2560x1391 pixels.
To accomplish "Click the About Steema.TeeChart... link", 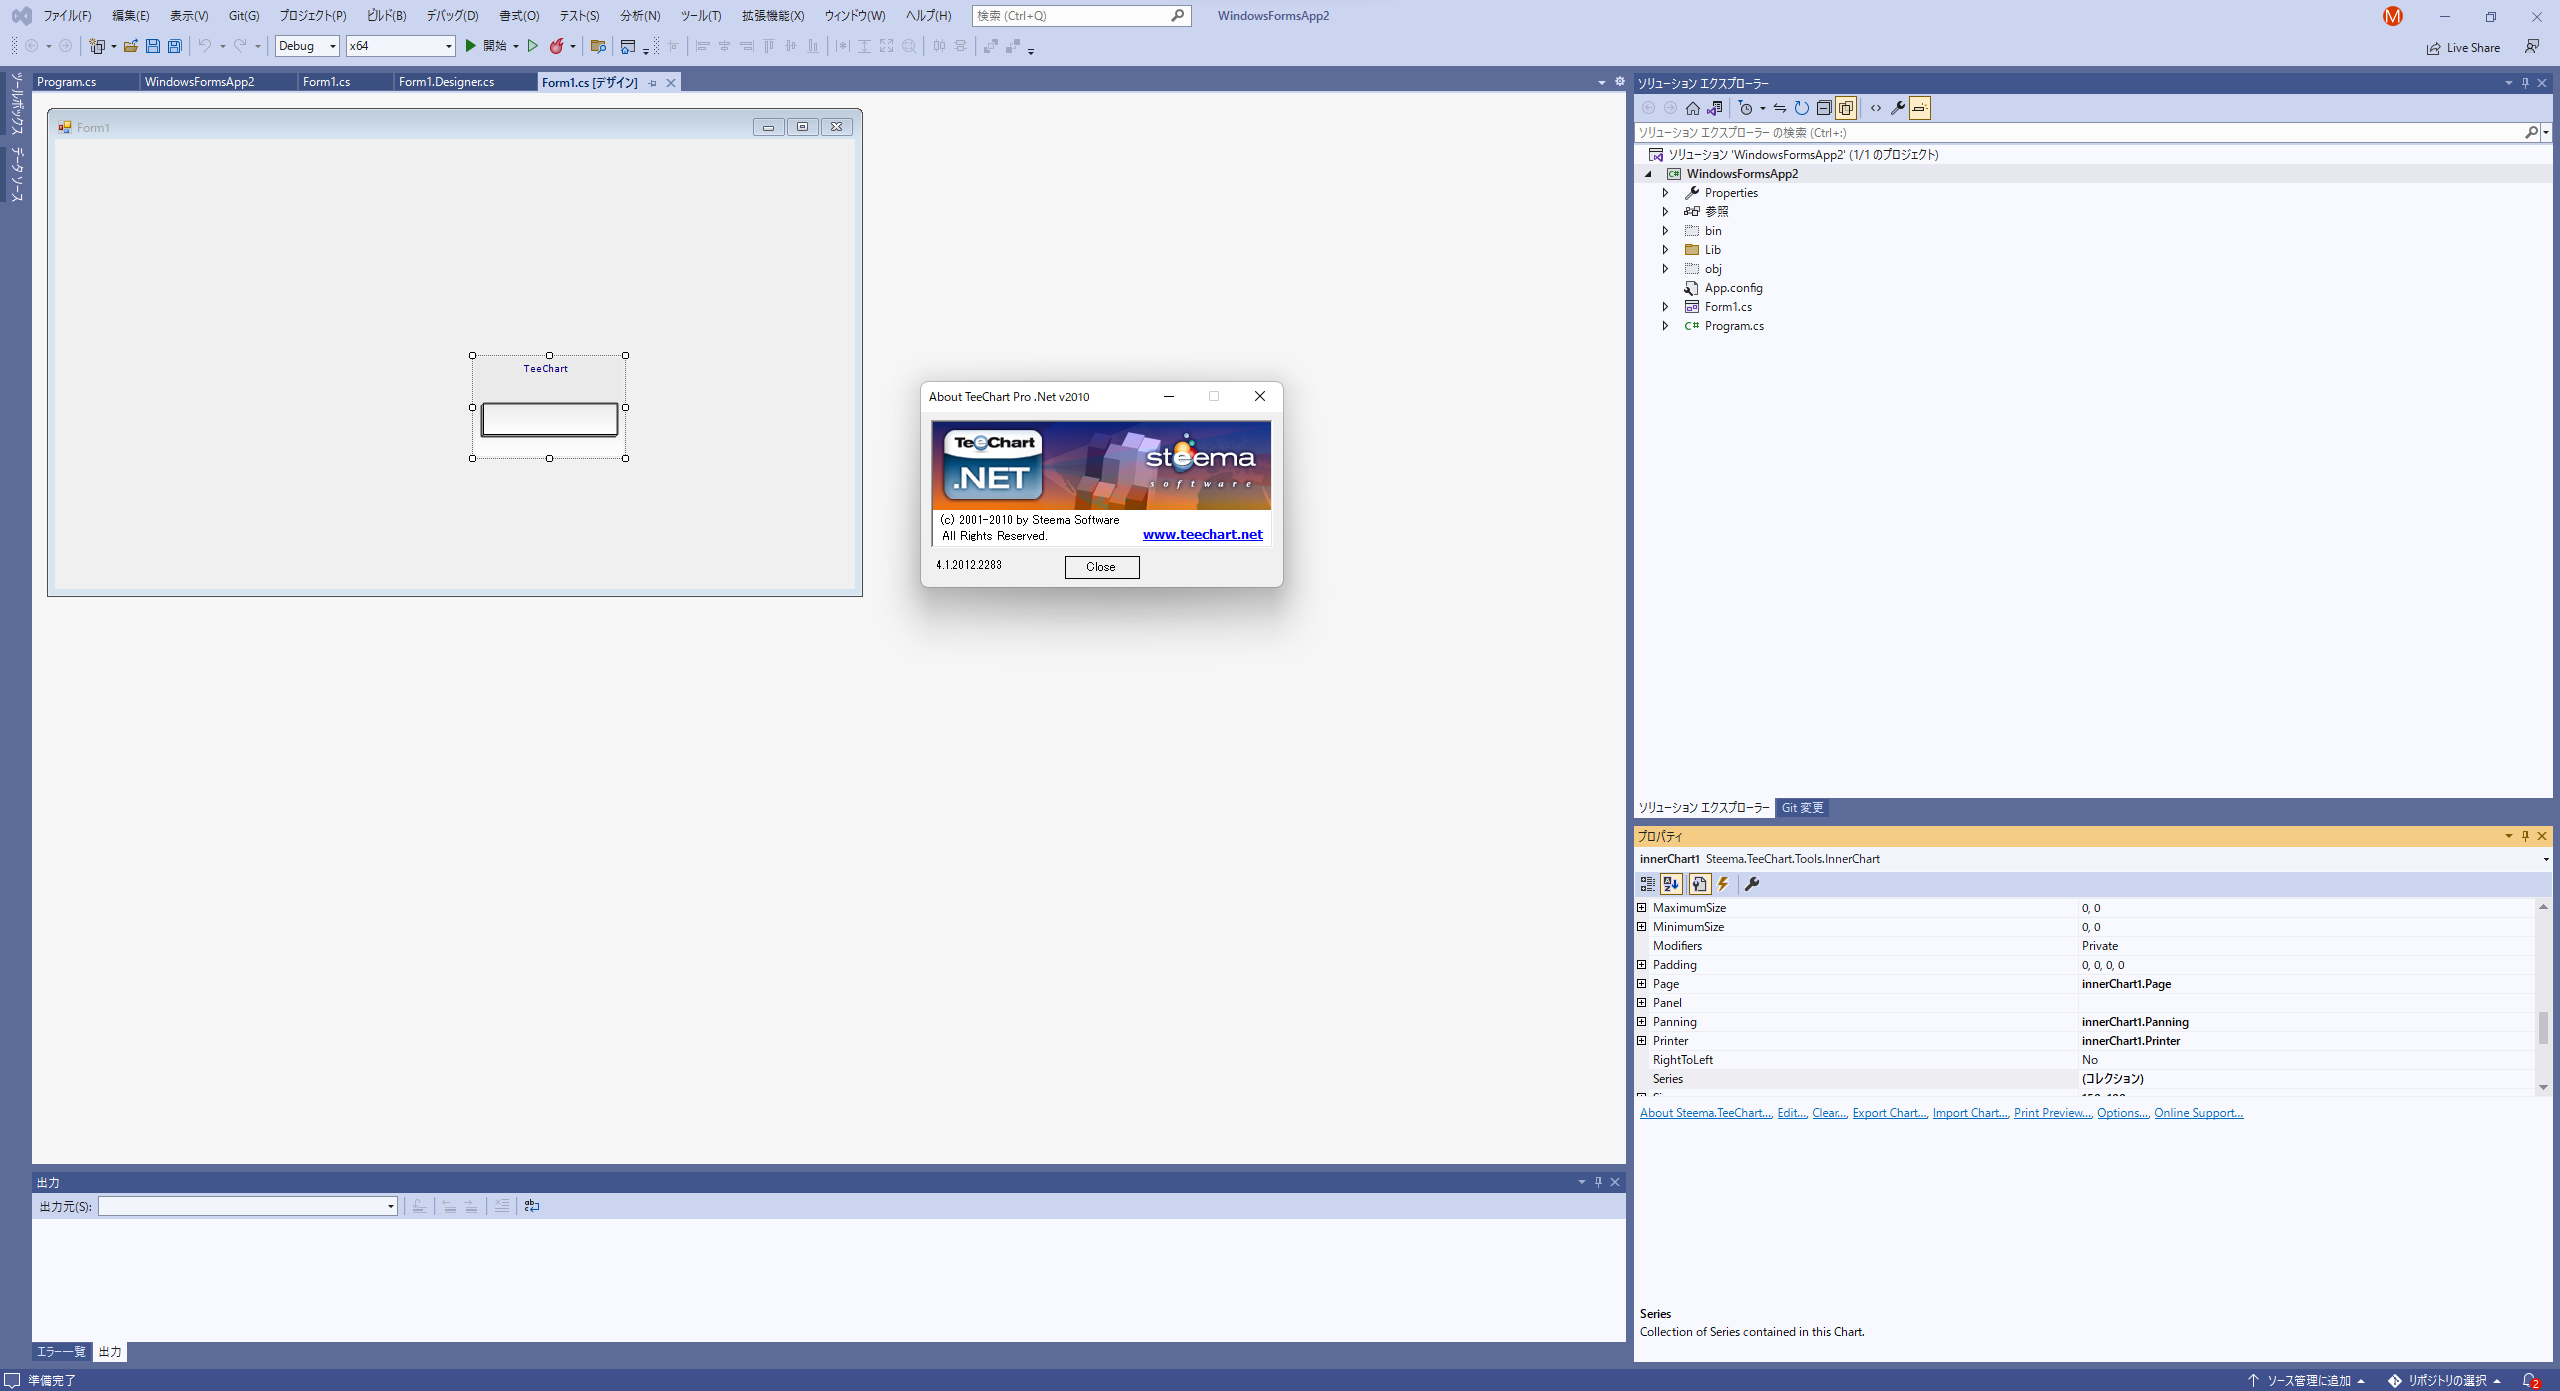I will [1706, 1113].
